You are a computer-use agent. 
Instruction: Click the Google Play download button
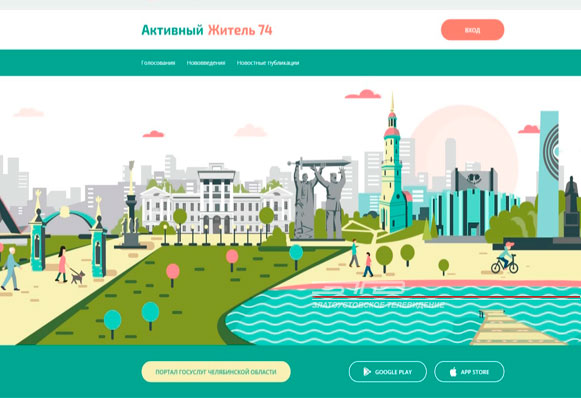point(388,372)
